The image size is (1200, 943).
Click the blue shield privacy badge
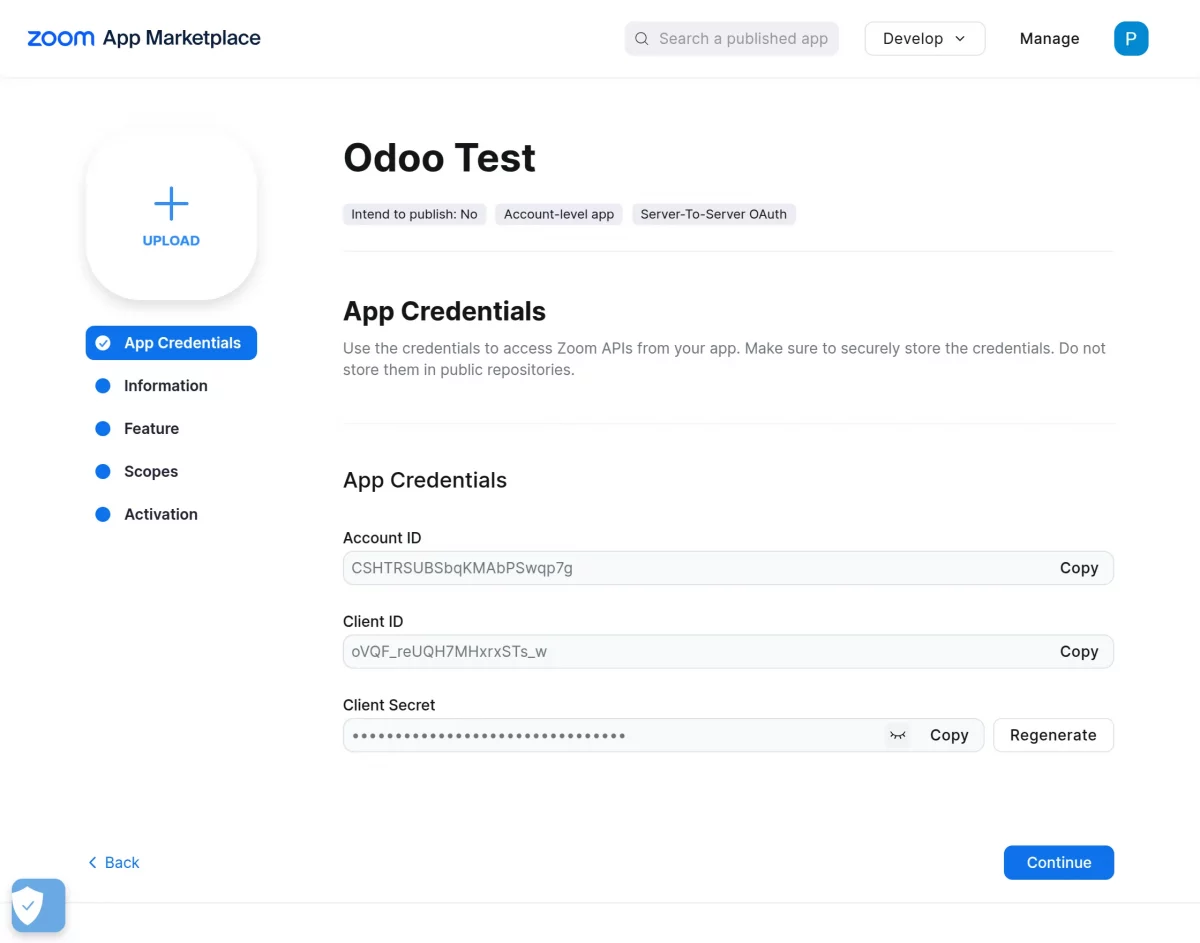click(38, 906)
